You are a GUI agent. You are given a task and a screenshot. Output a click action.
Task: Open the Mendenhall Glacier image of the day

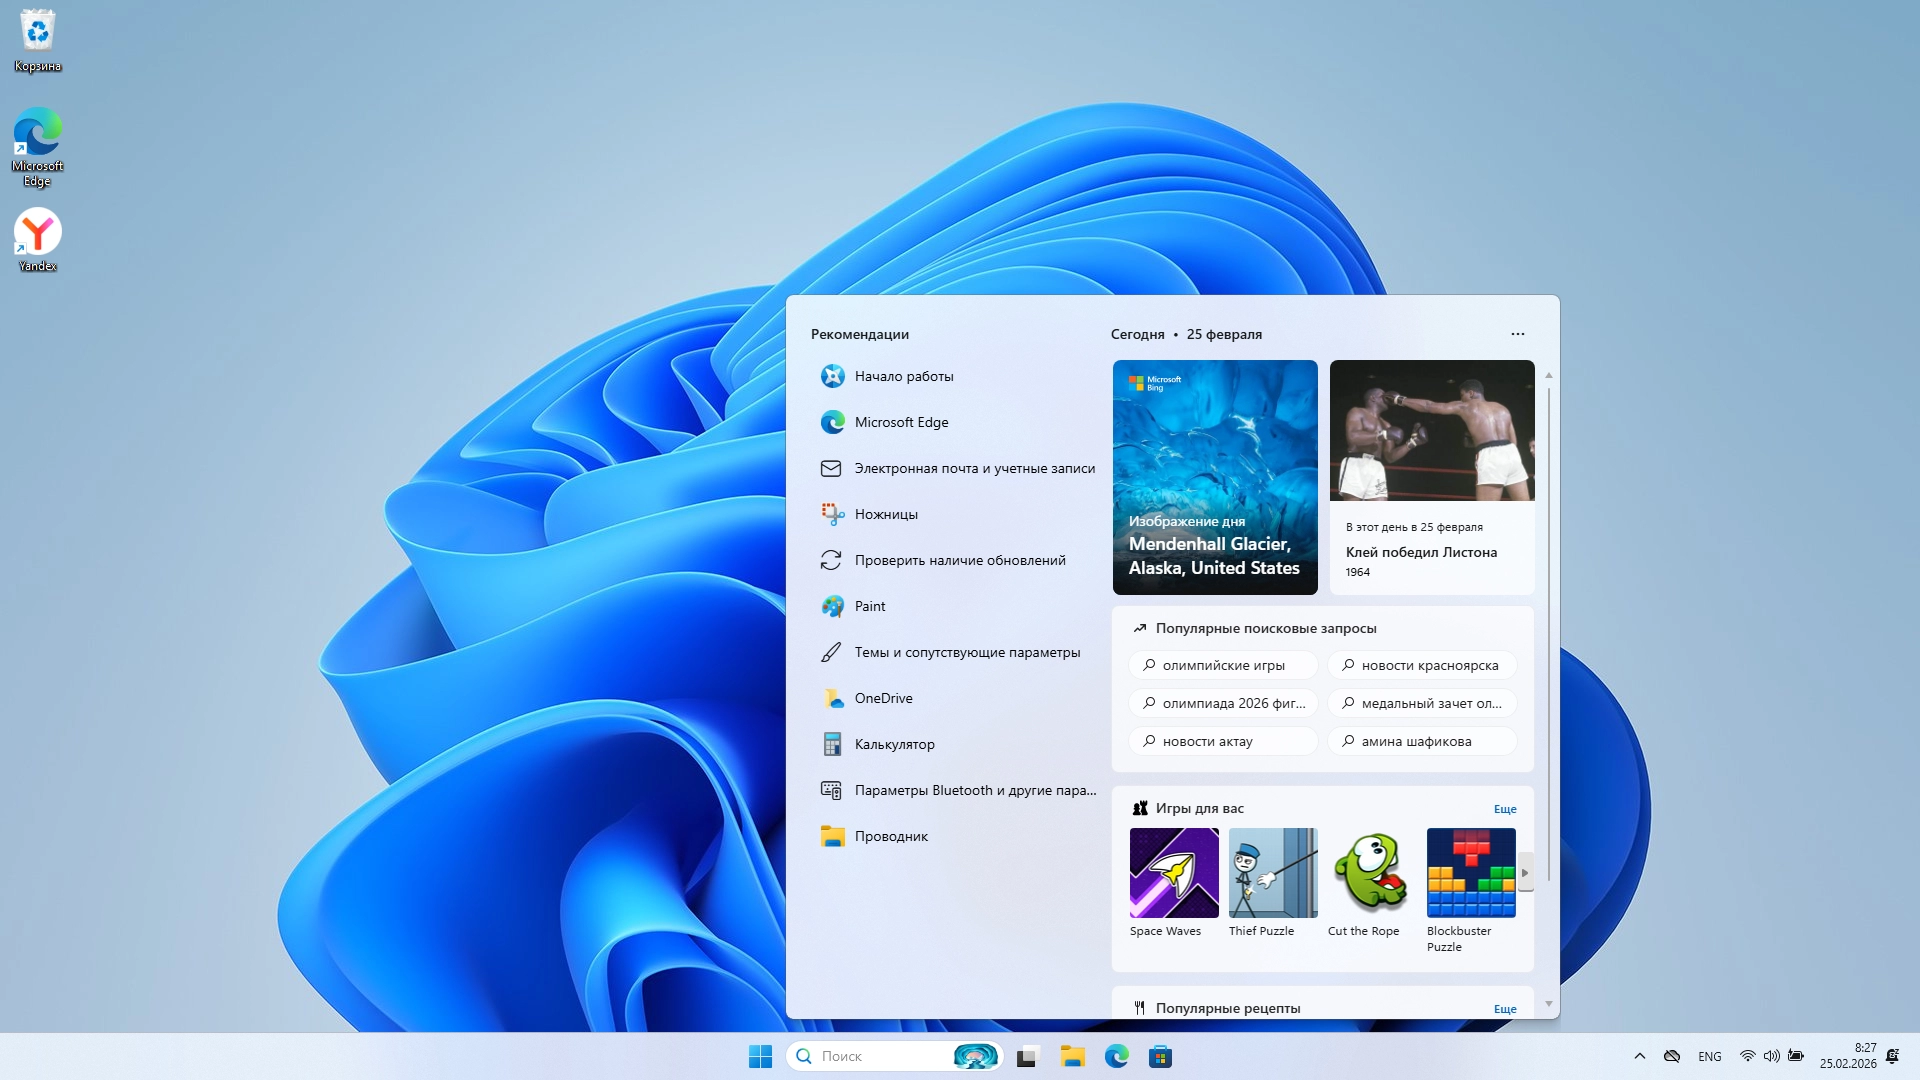(x=1214, y=477)
